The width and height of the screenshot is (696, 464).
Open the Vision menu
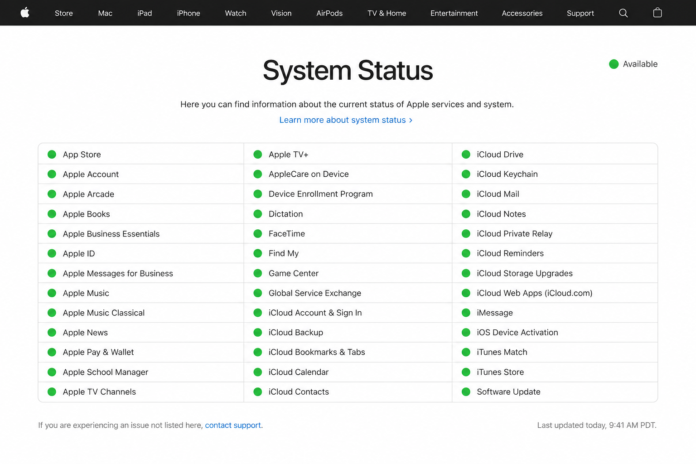[x=281, y=13]
